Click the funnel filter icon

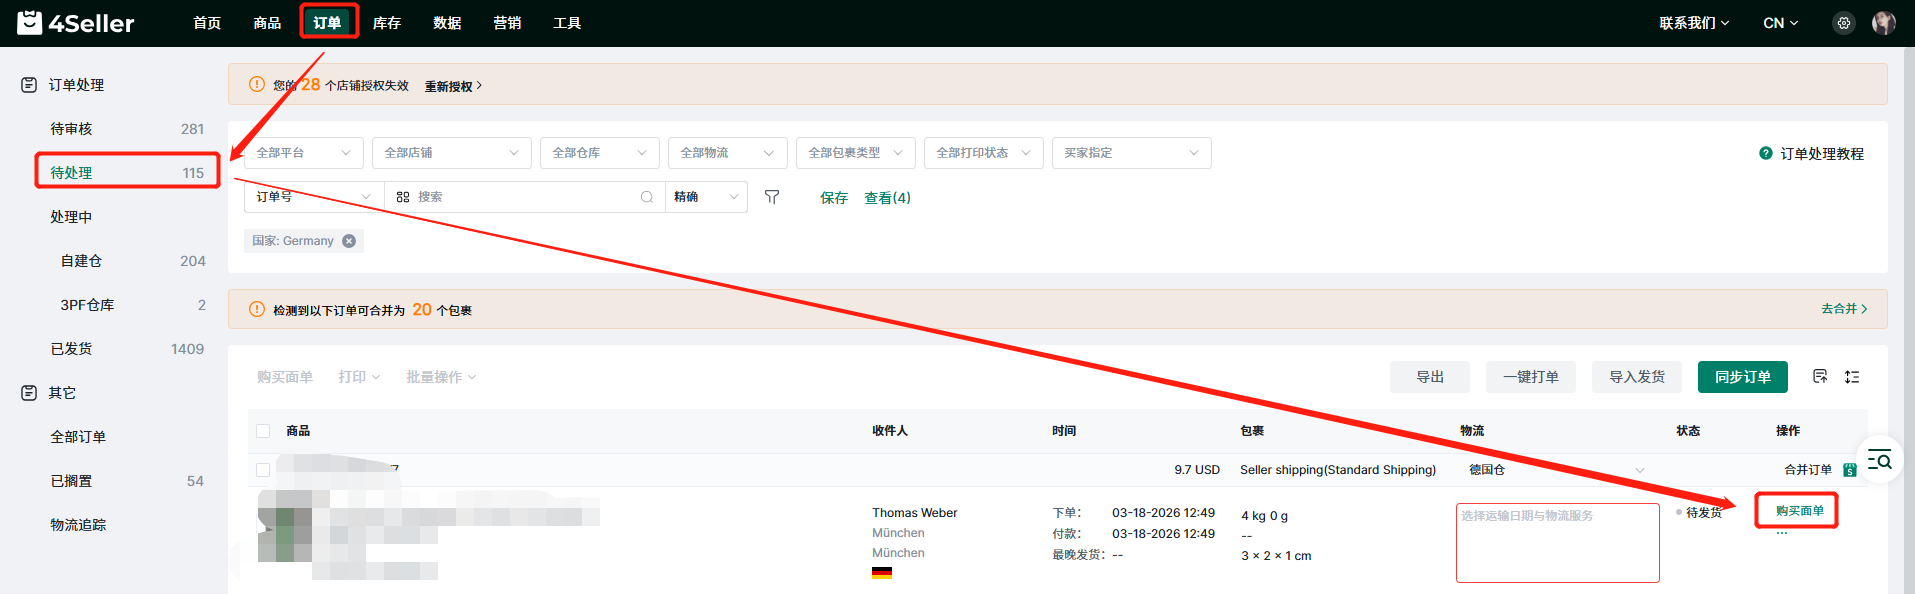pyautogui.click(x=772, y=197)
